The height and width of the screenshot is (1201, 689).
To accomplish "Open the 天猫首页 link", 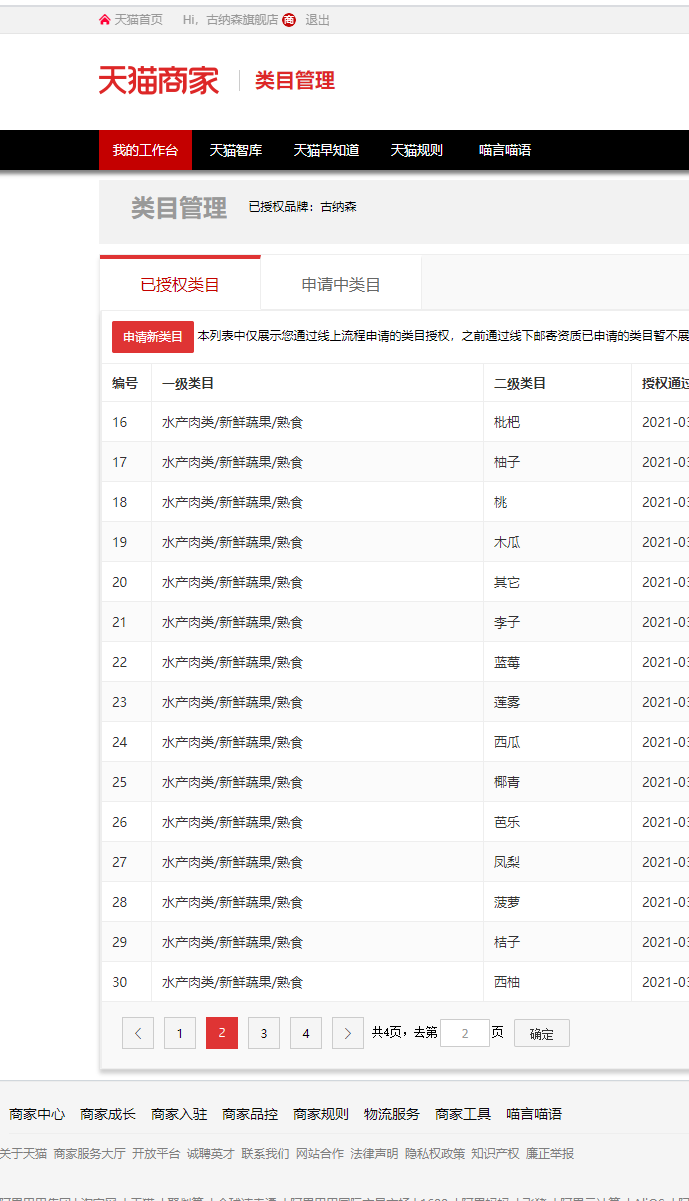I will pyautogui.click(x=139, y=20).
